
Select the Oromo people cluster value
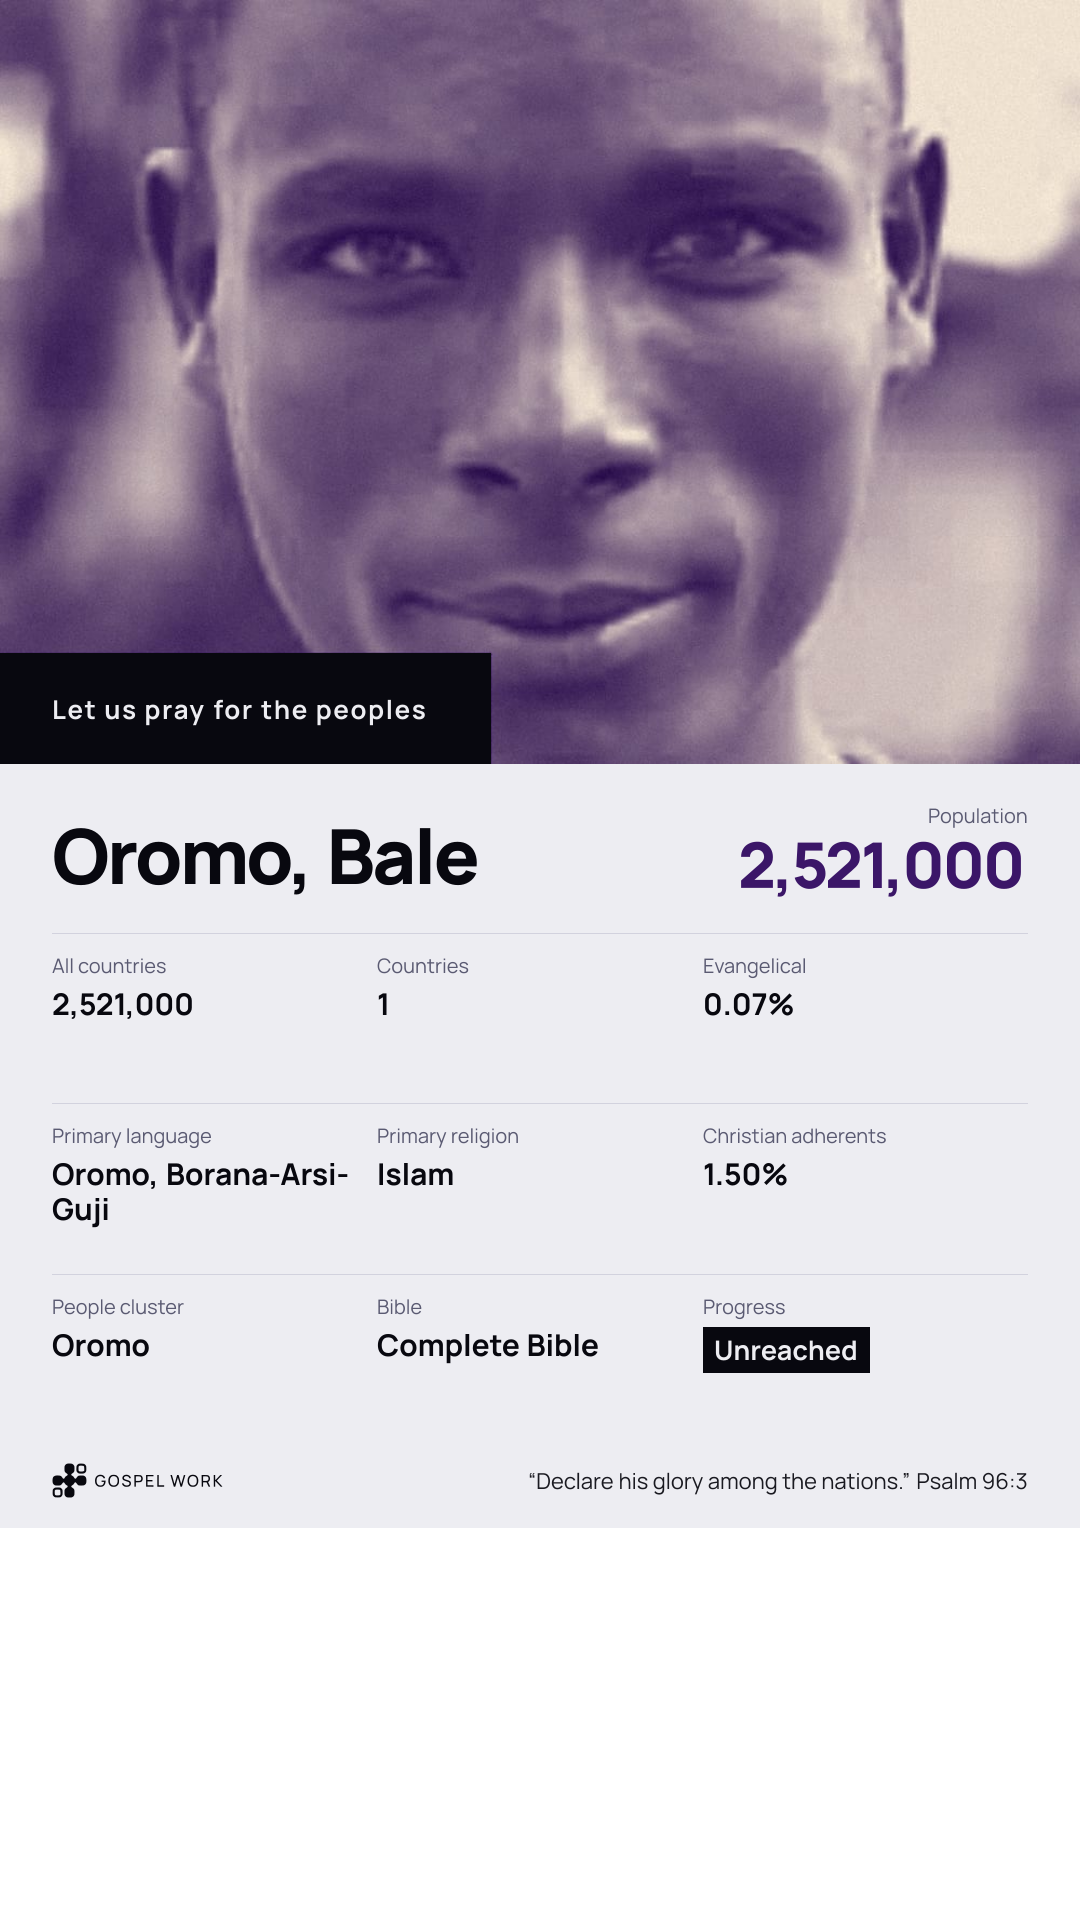(101, 1346)
